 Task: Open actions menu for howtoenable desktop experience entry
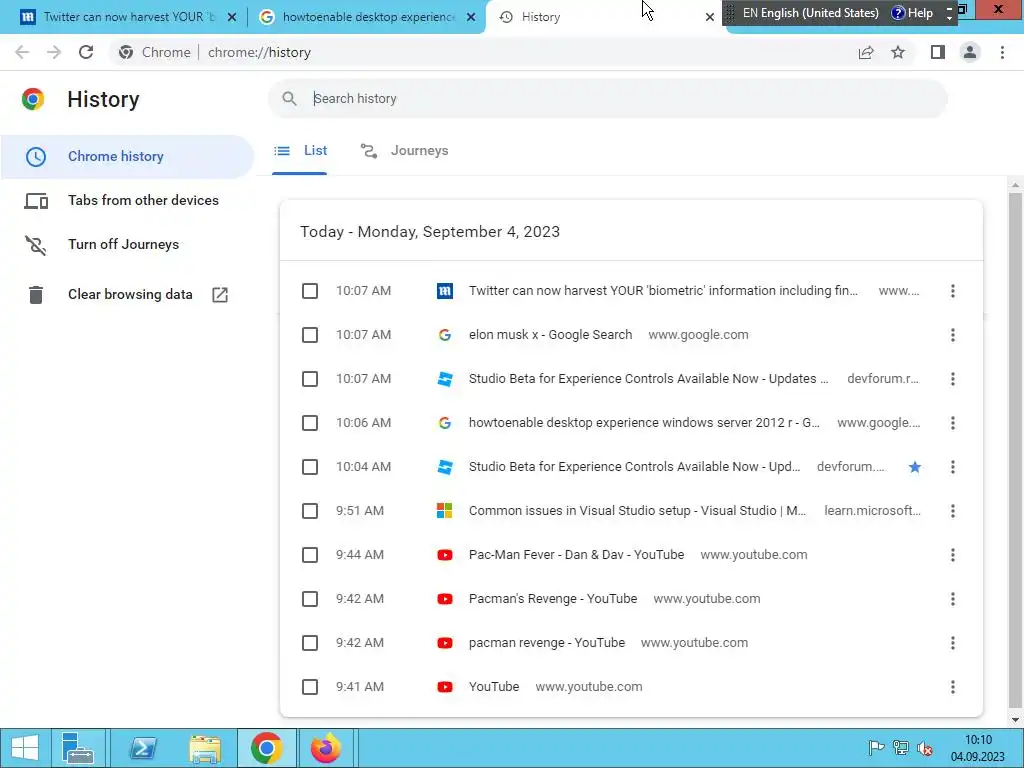(953, 423)
